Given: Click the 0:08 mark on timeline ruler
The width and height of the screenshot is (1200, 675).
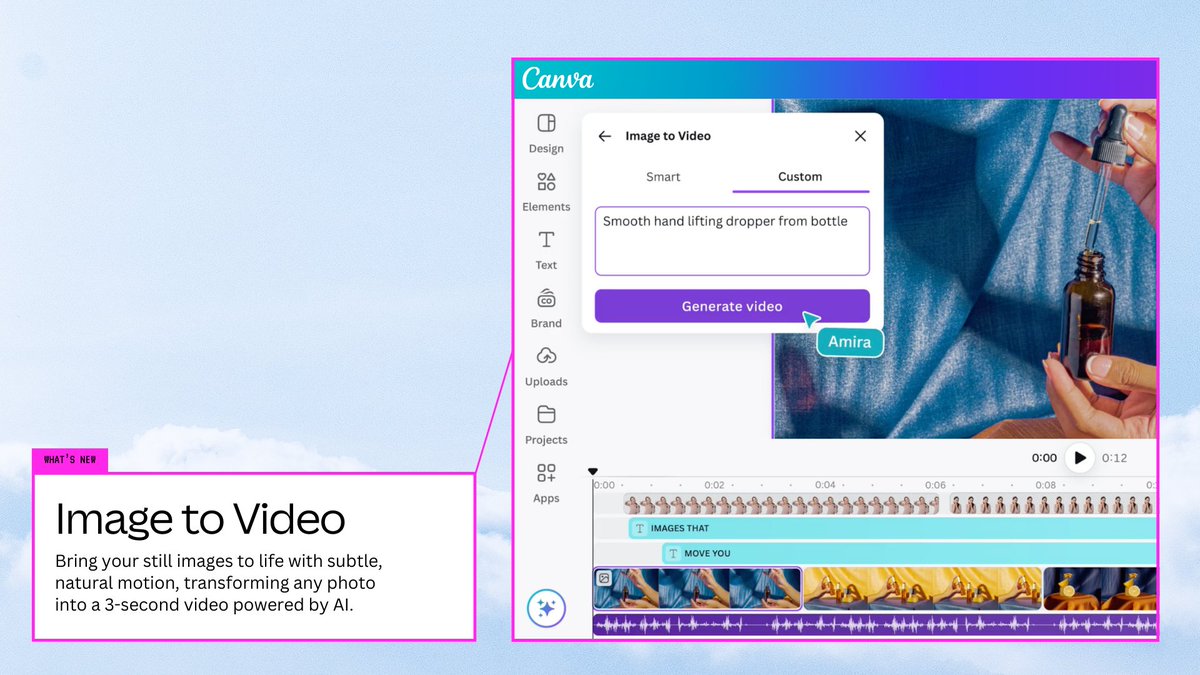Looking at the screenshot, I should pos(1045,485).
